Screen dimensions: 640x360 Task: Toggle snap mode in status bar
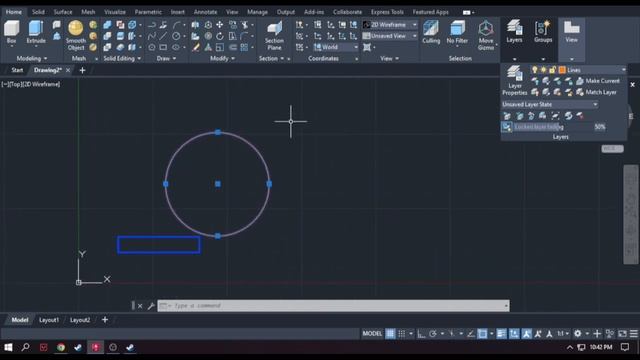402,334
